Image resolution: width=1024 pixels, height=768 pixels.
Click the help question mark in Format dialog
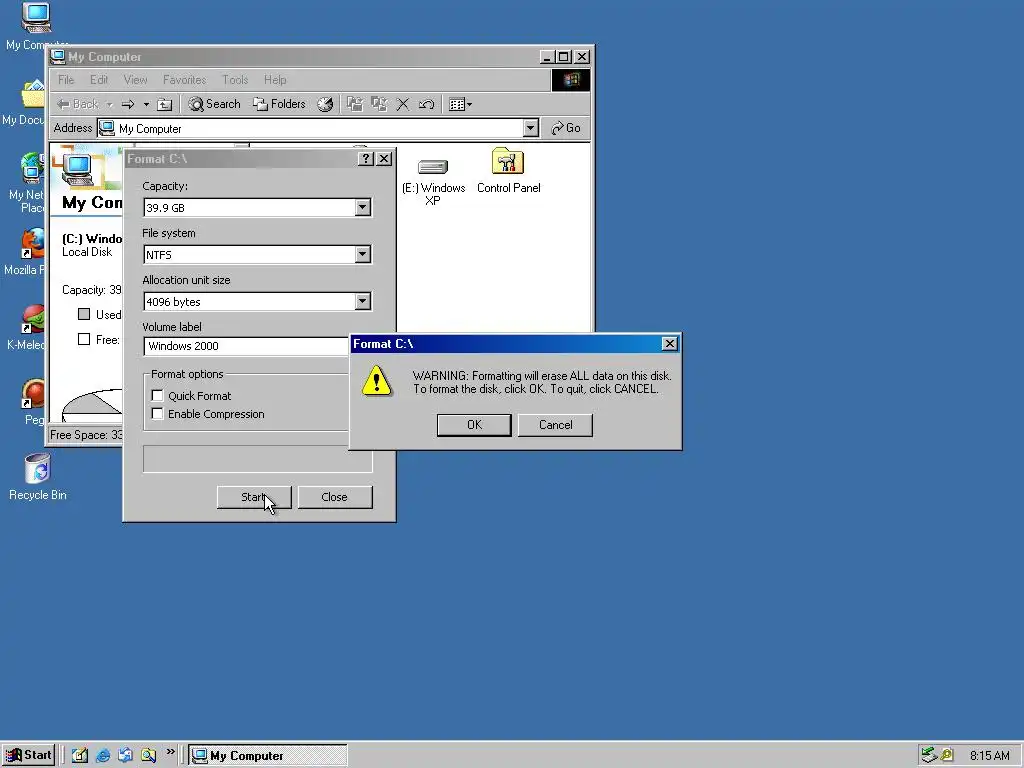pyautogui.click(x=366, y=159)
